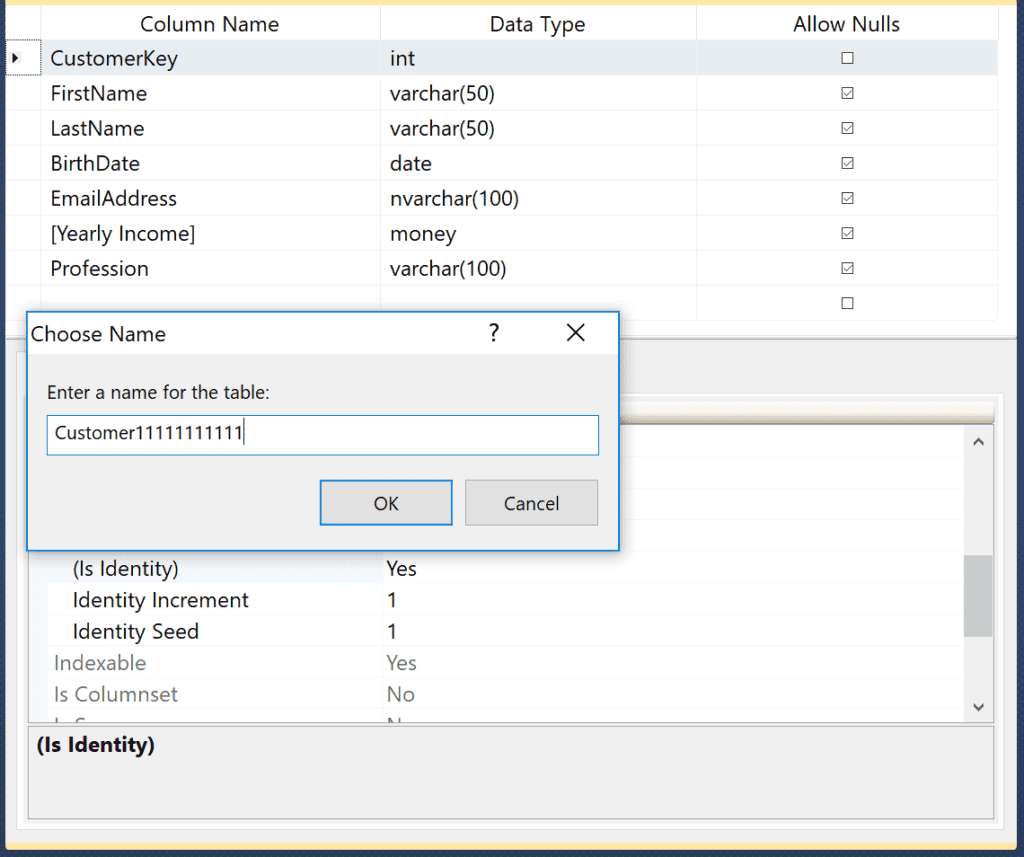Cancel the Choose Name dialog

[531, 503]
